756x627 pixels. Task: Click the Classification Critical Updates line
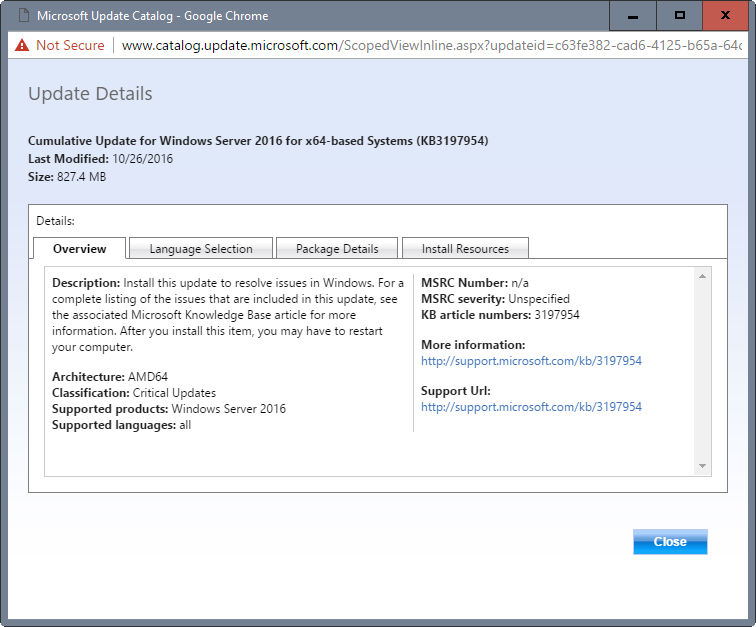(134, 393)
